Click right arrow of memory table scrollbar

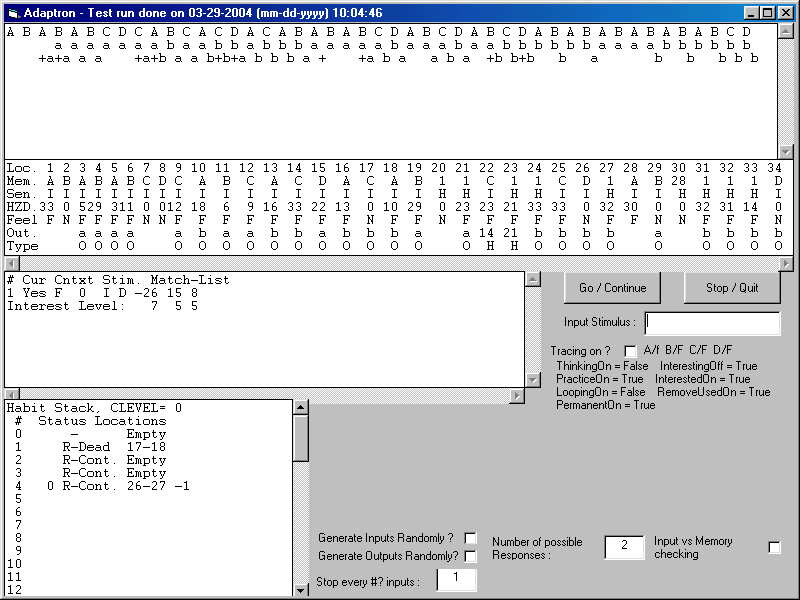786,264
